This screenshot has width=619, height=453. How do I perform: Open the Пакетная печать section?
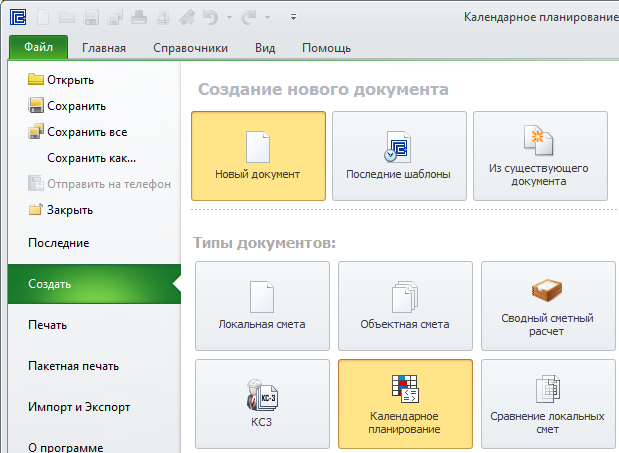pyautogui.click(x=94, y=366)
